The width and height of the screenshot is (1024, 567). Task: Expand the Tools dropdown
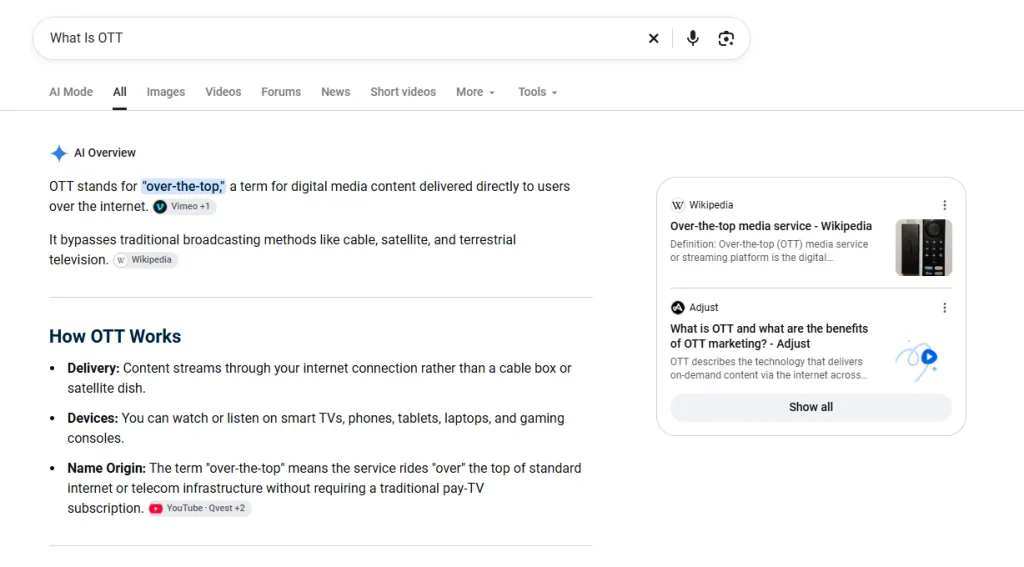click(537, 92)
